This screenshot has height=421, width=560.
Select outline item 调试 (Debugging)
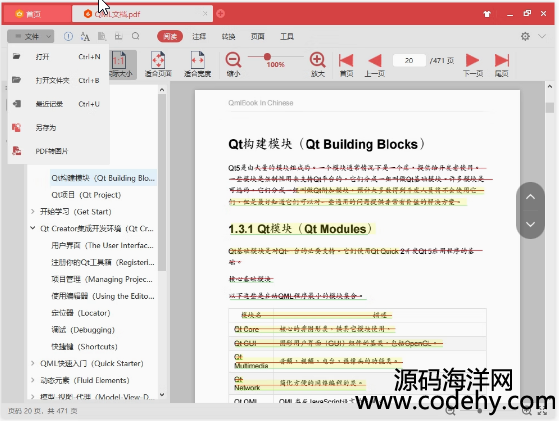click(83, 330)
